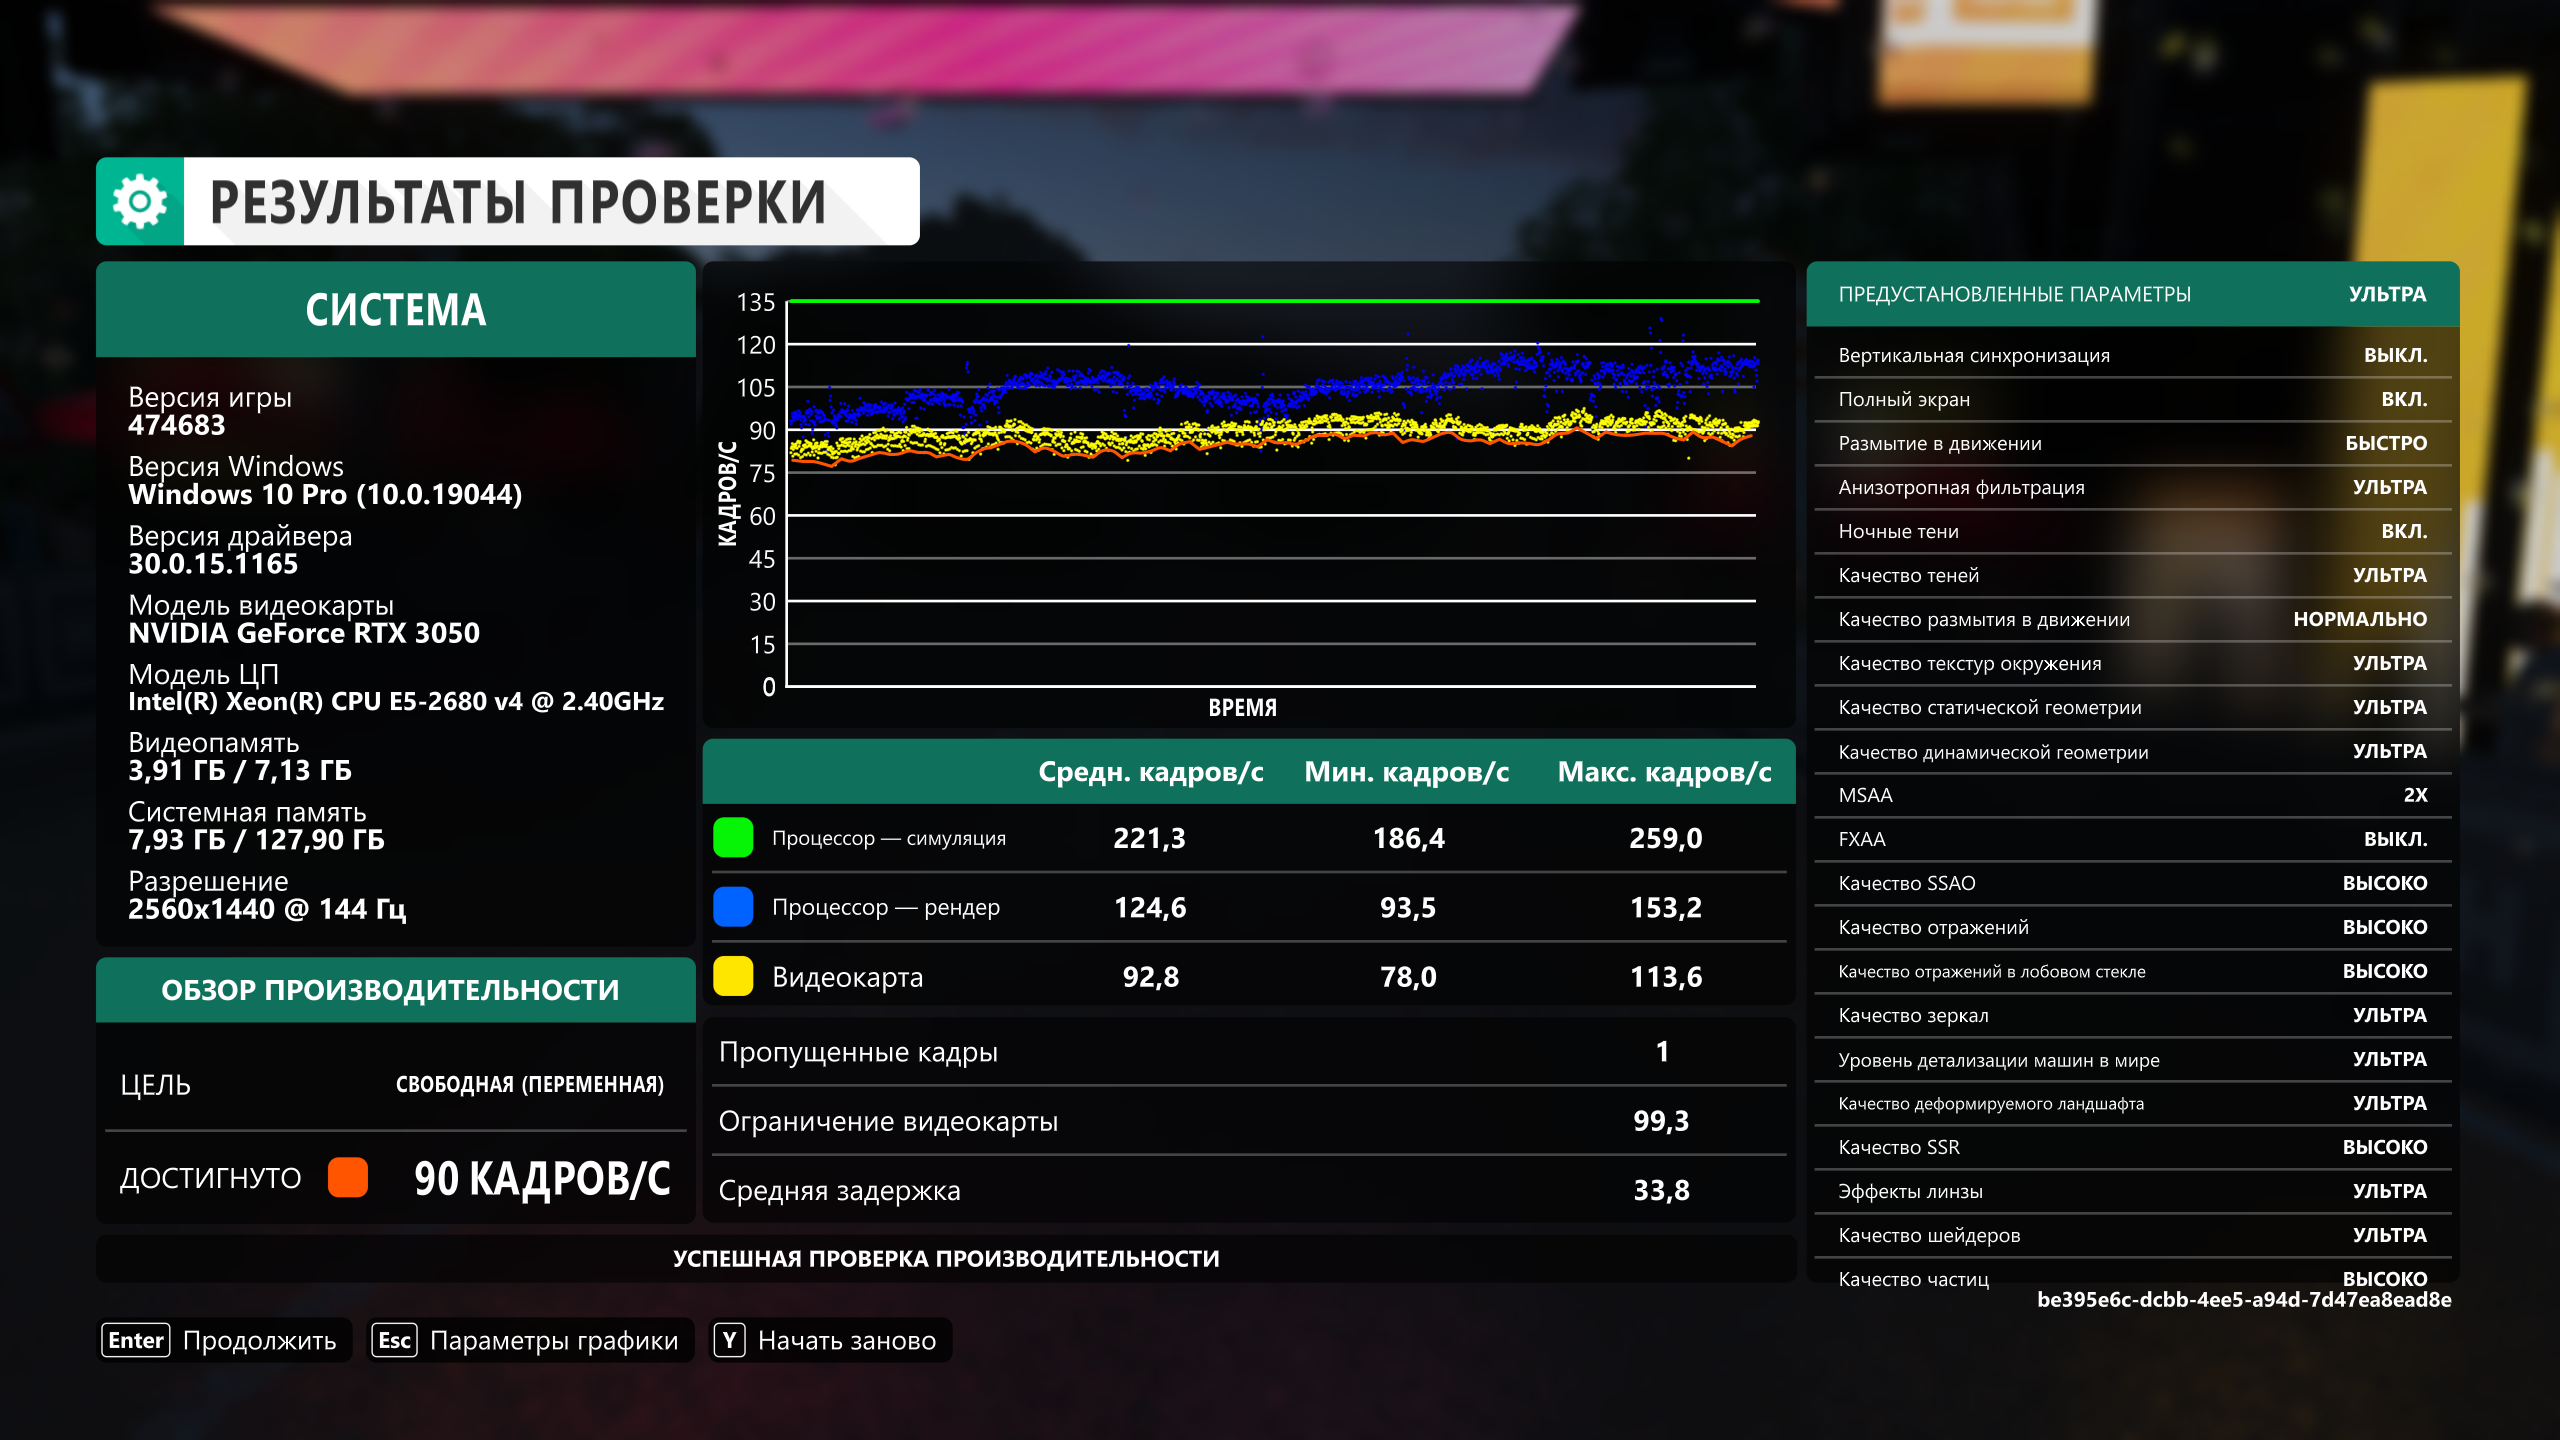Image resolution: width=2560 pixels, height=1440 pixels.
Task: Click Качество теней setting row
Action: 2132,576
